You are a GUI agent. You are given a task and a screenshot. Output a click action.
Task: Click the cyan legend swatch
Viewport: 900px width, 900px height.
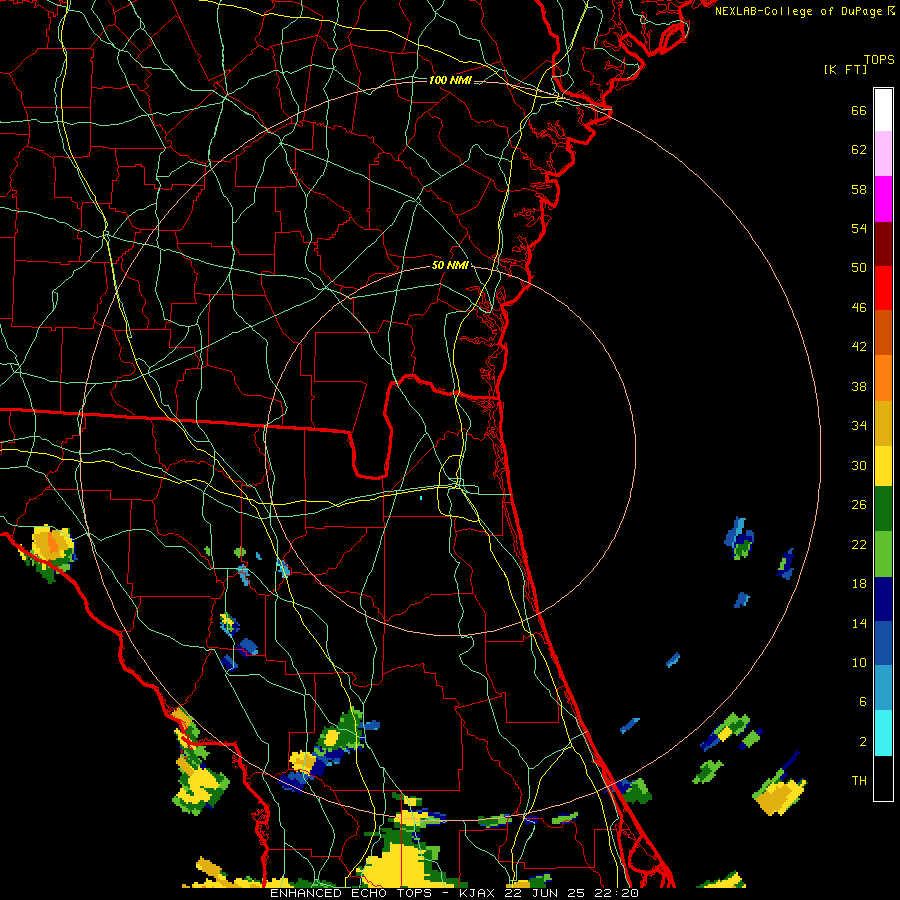[x=883, y=733]
